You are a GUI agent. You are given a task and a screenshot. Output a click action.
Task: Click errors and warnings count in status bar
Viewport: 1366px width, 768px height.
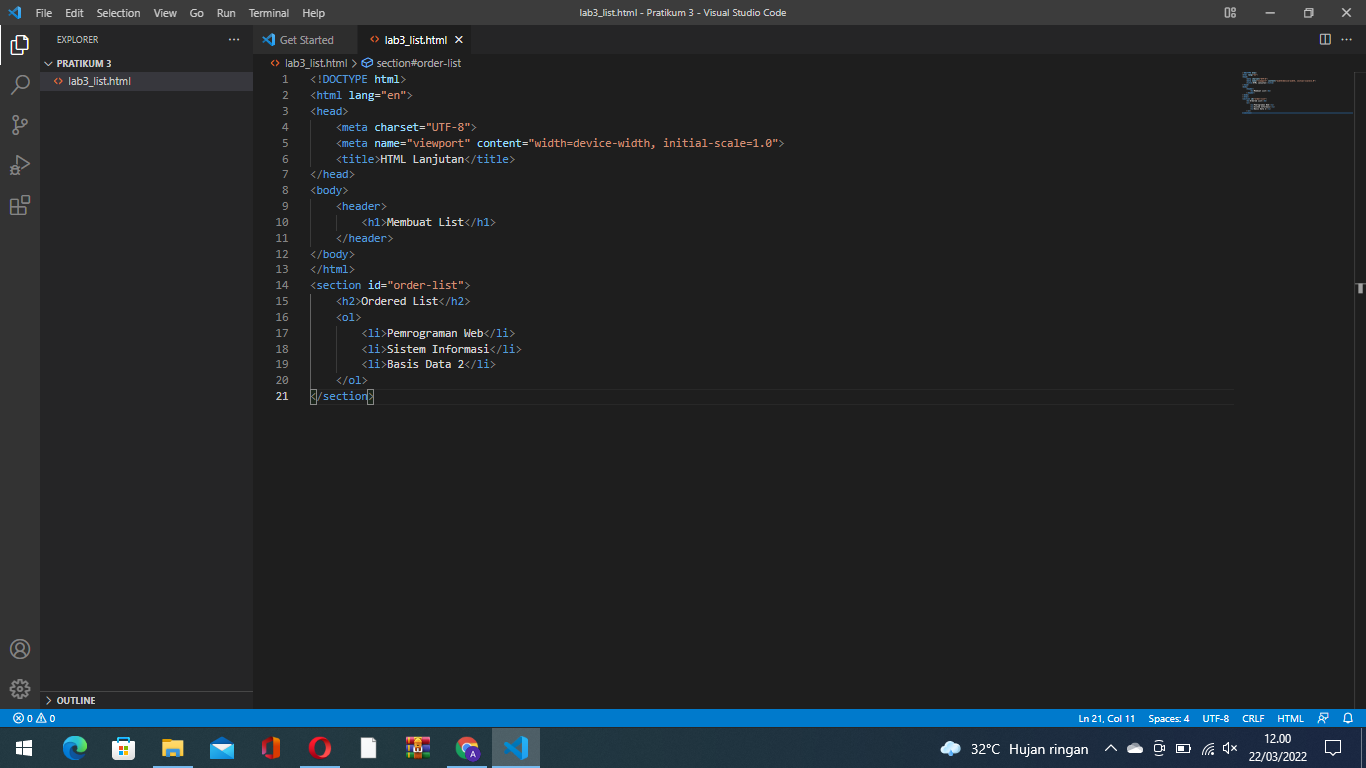tap(34, 718)
